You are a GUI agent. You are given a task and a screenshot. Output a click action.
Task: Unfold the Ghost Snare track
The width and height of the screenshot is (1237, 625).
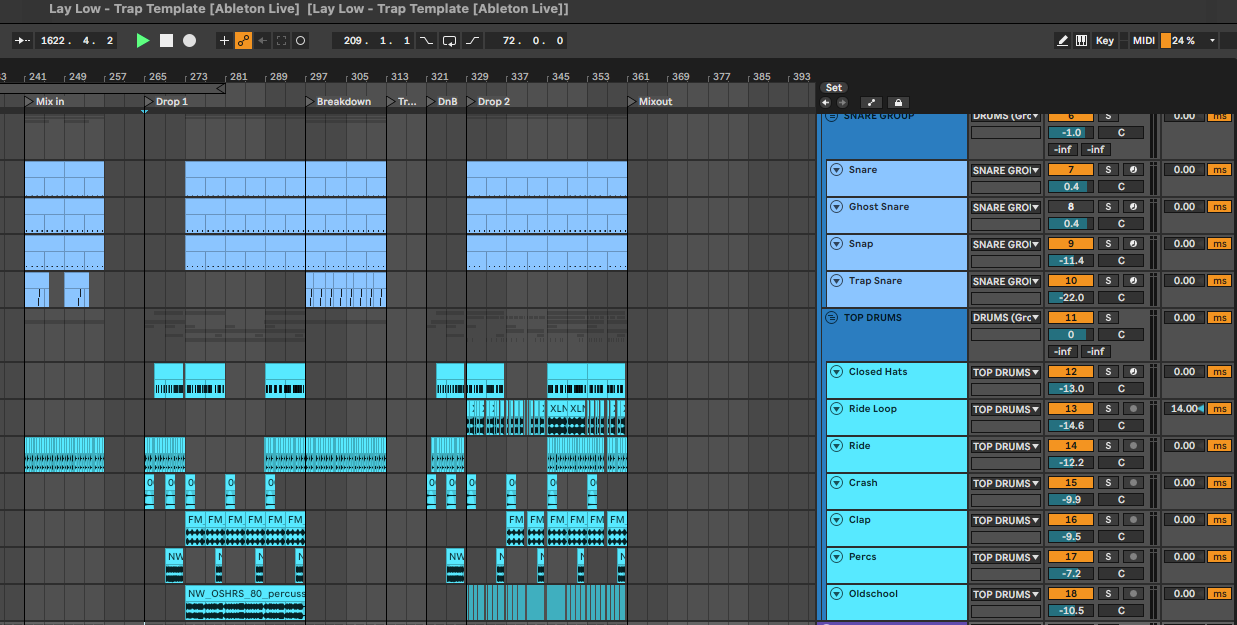click(836, 207)
